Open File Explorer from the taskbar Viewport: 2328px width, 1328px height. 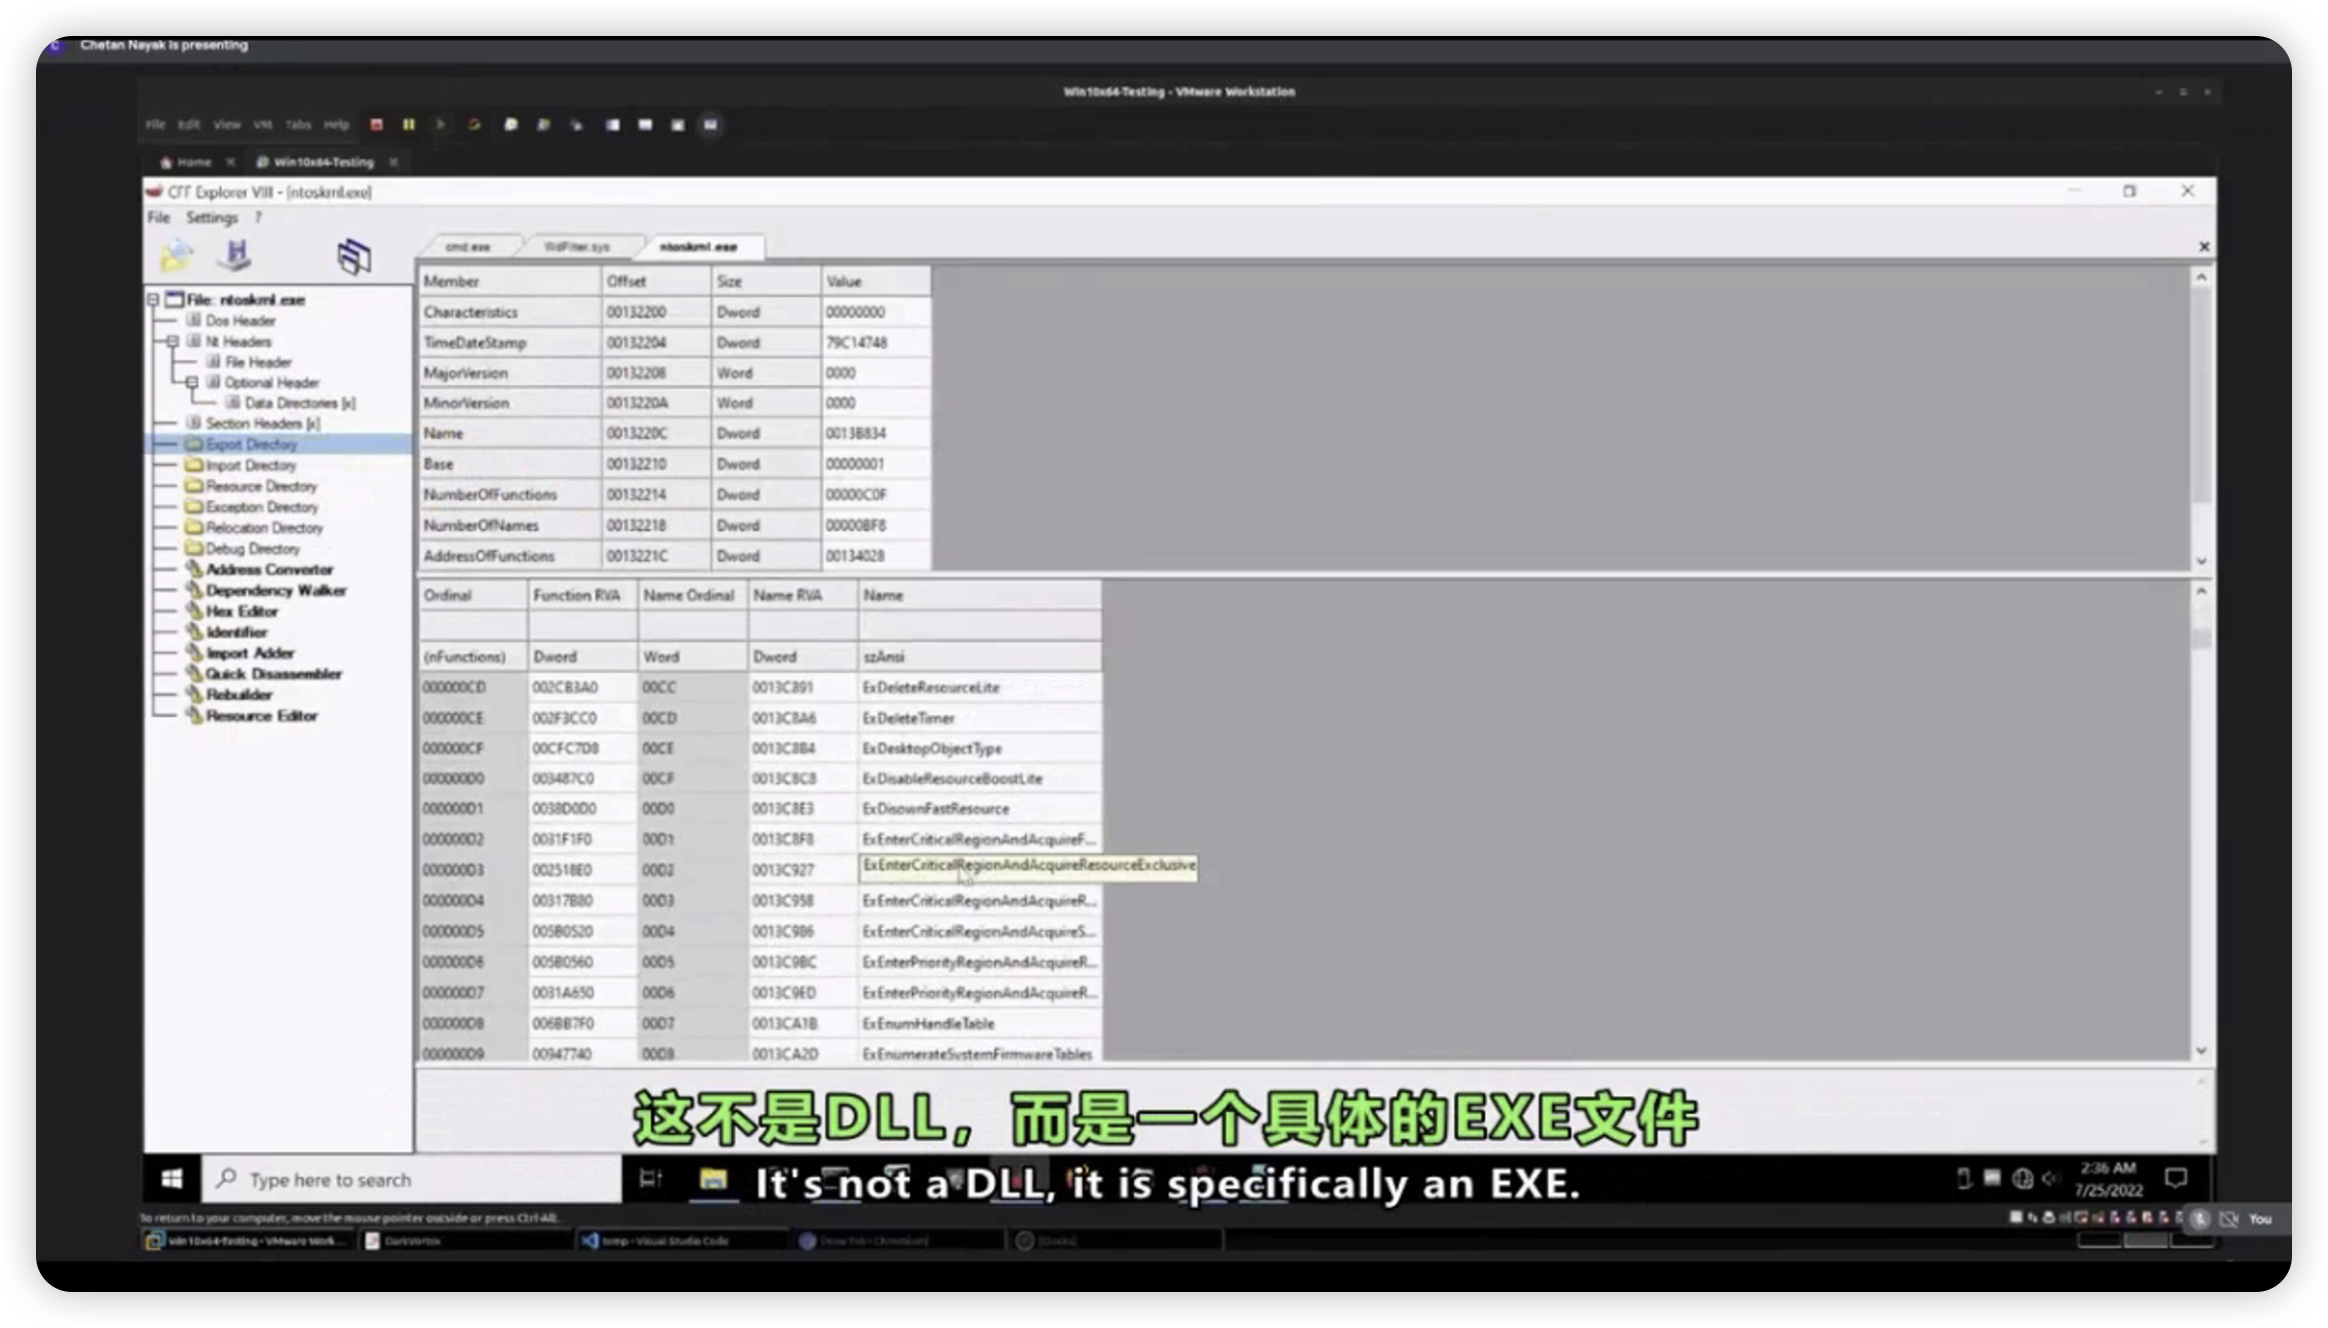[712, 1179]
